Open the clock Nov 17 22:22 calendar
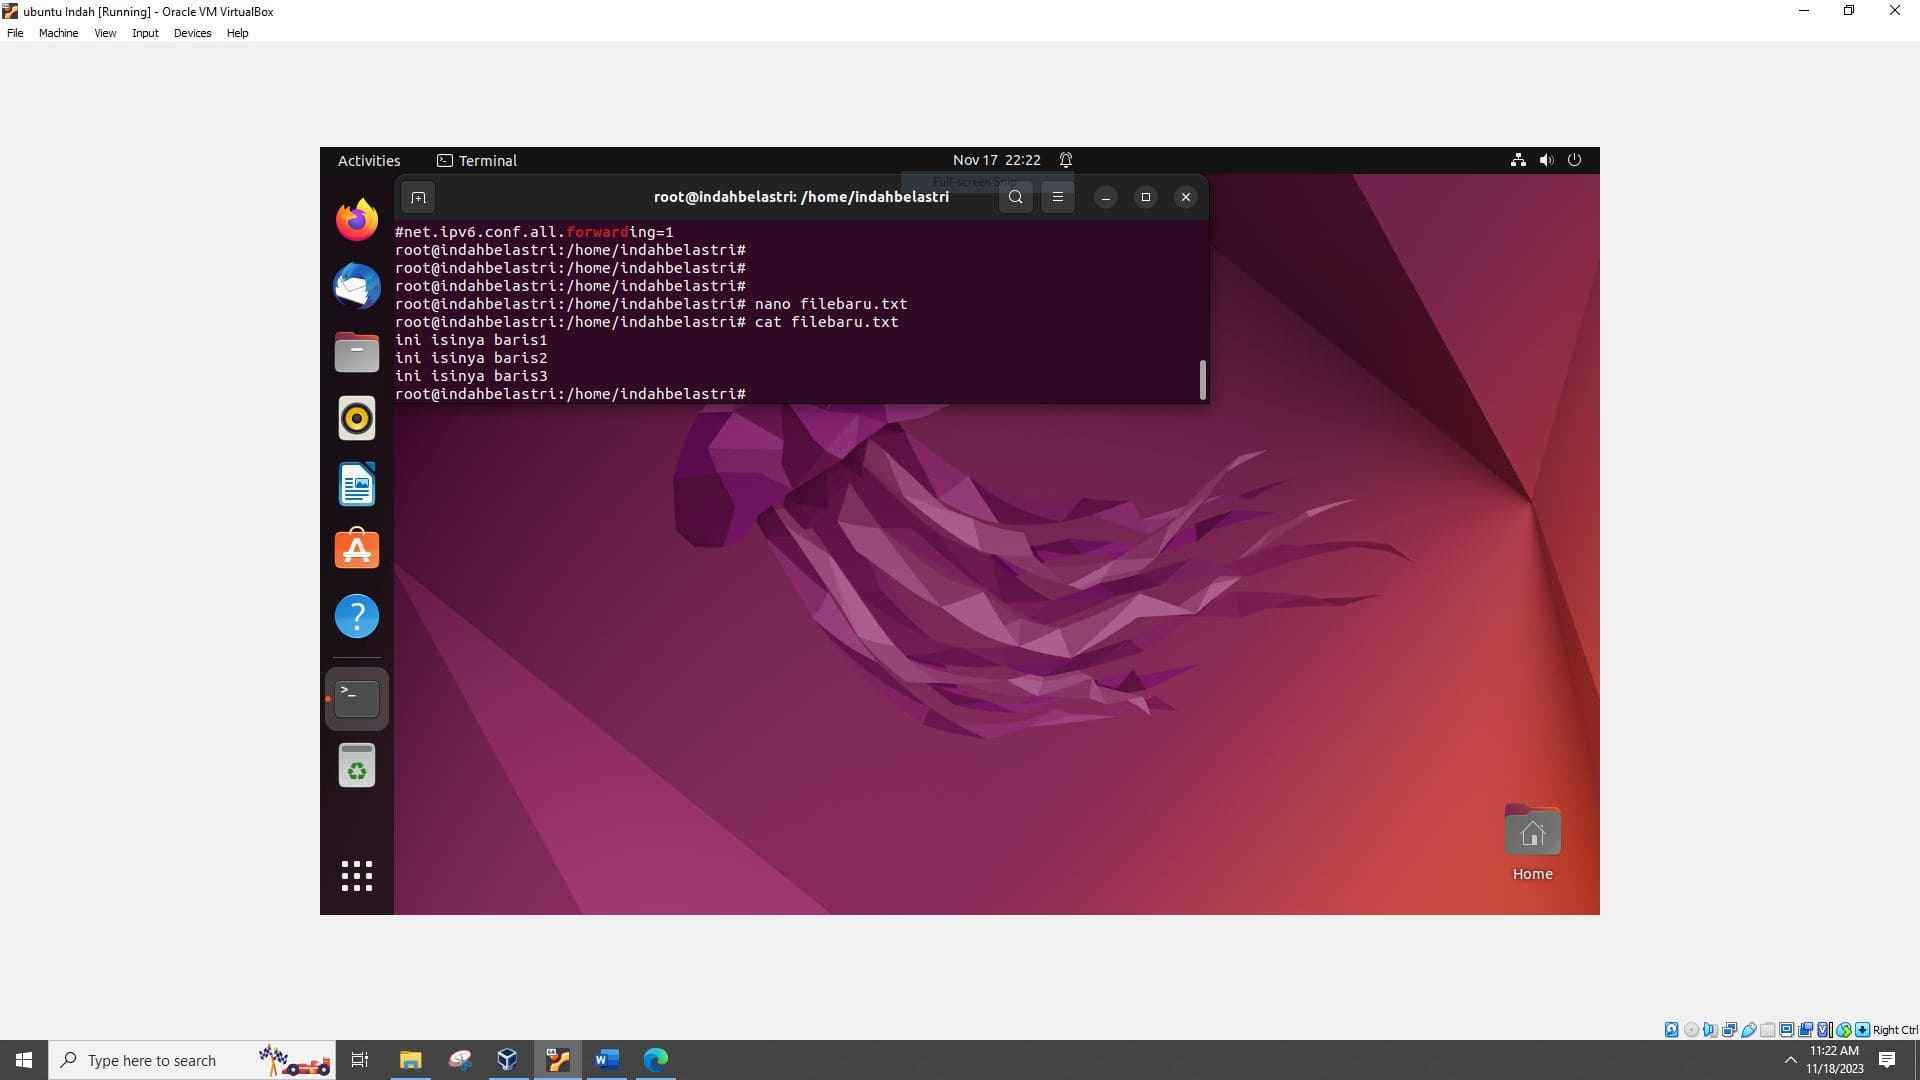Screen dimensions: 1920x1080 click(x=996, y=160)
